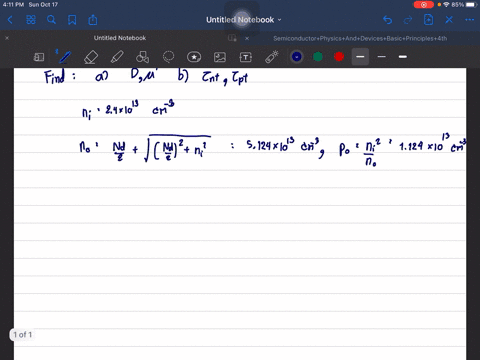Go back with the left chevron

click(10, 20)
